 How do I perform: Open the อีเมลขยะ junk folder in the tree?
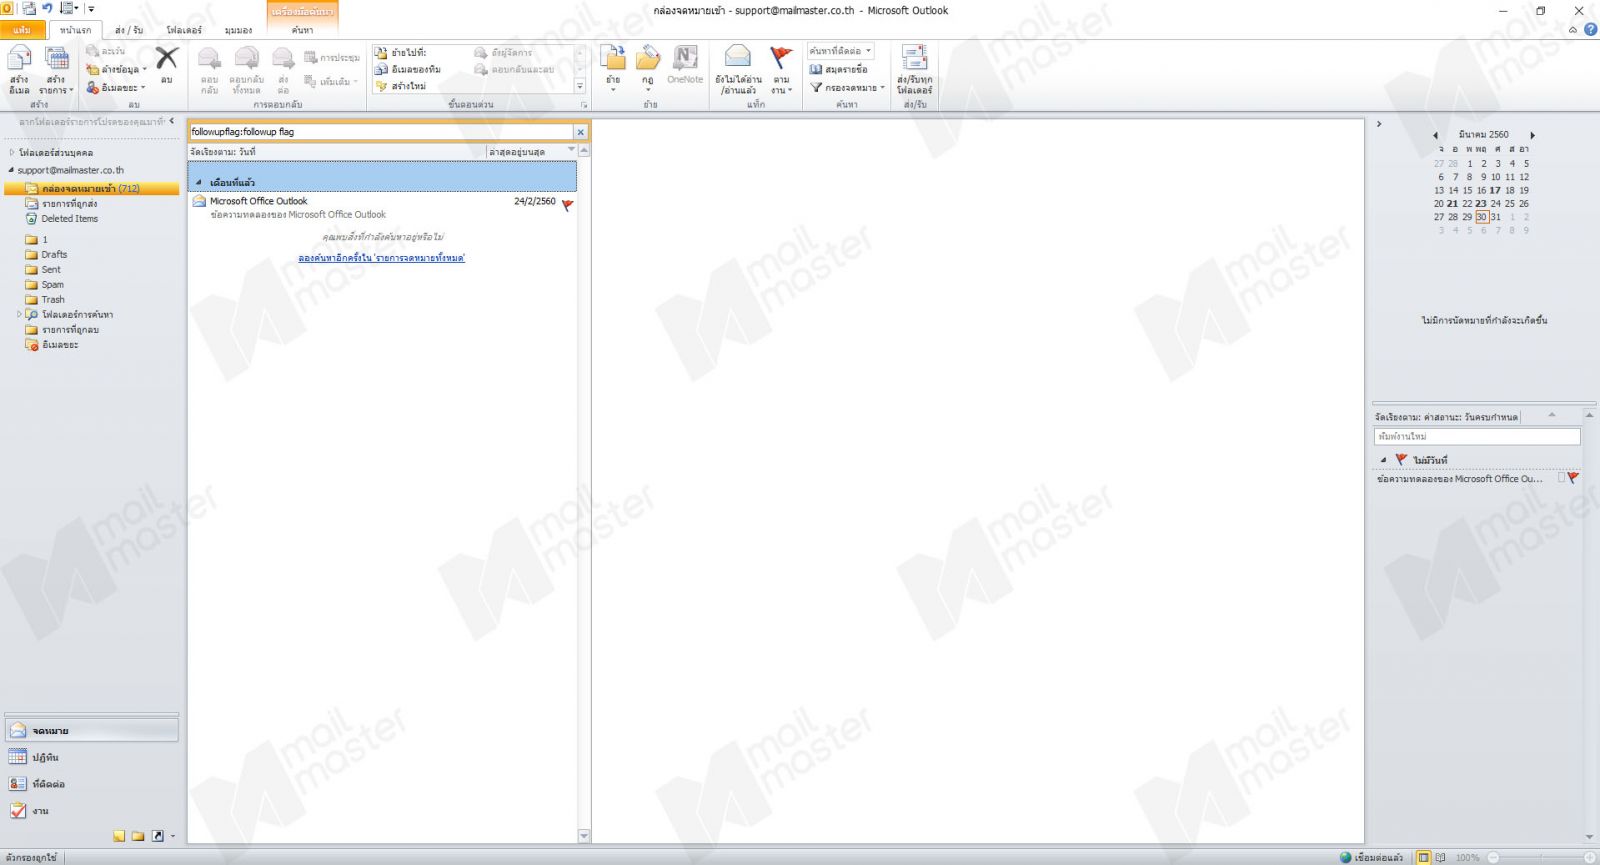click(x=60, y=345)
